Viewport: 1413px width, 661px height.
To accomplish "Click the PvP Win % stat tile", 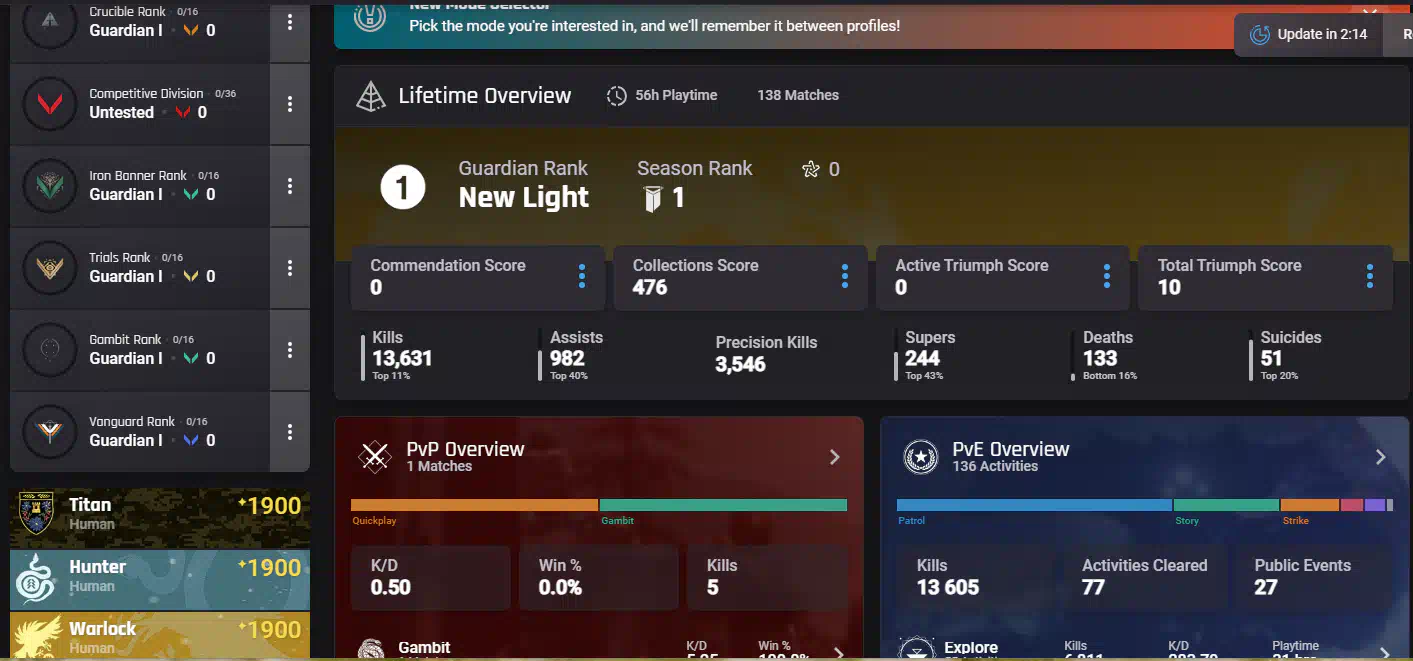I will 598,577.
